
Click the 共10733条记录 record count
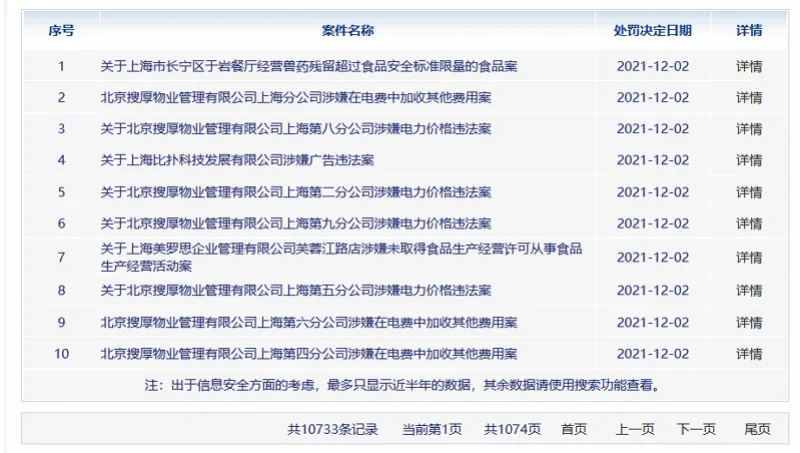tap(333, 430)
